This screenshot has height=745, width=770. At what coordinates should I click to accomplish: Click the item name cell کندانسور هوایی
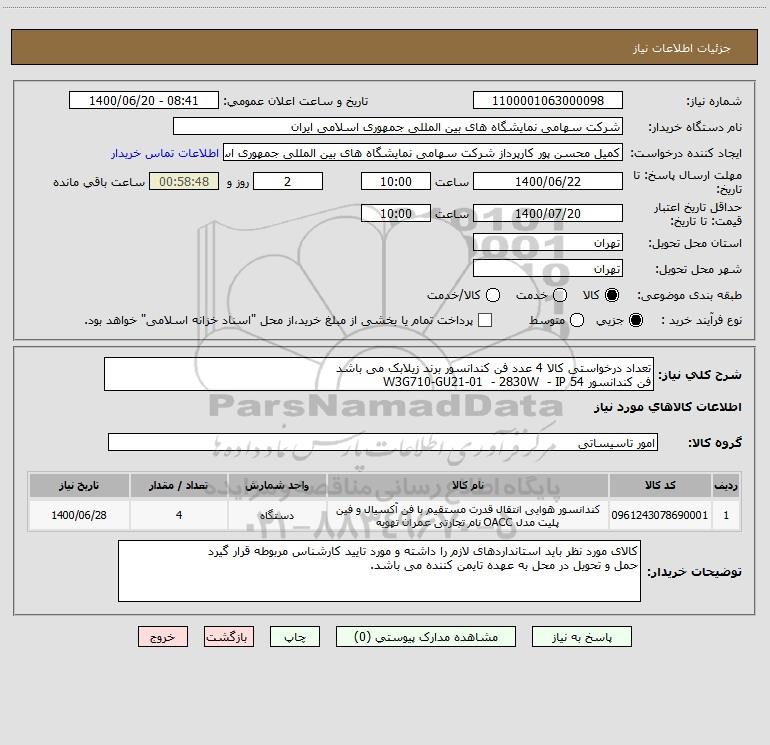tap(468, 515)
